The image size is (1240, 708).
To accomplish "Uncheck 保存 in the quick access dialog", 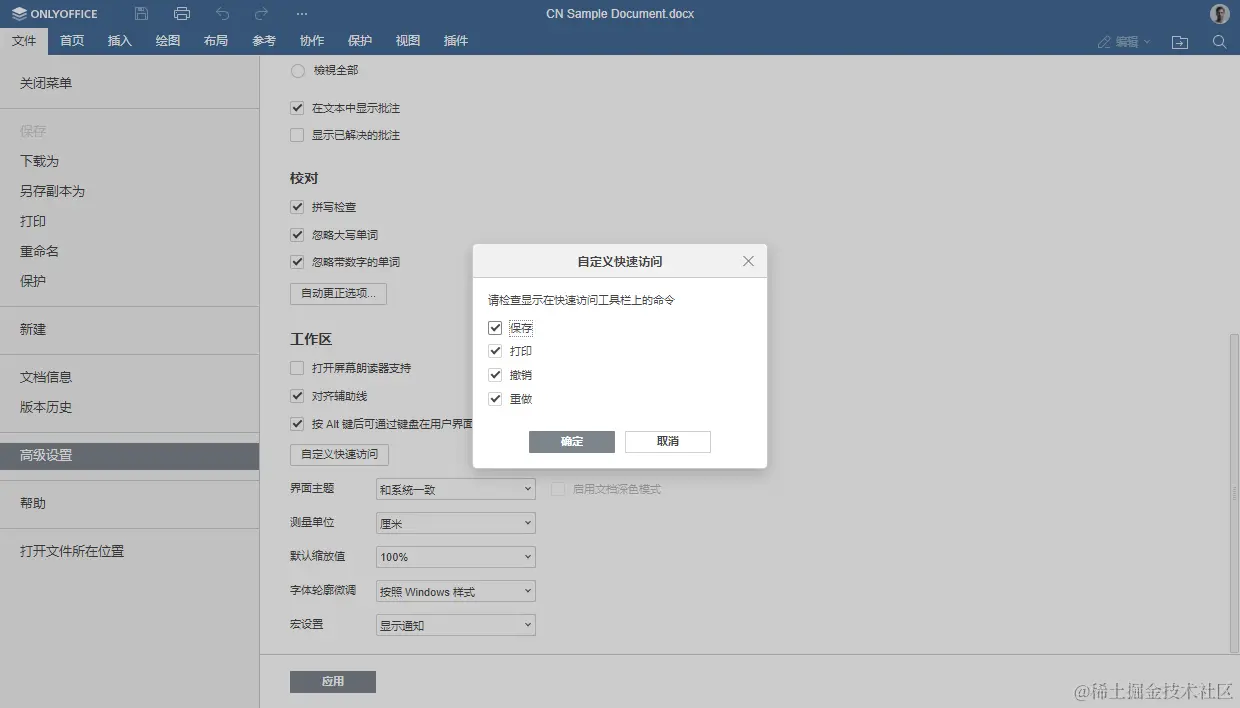I will pos(495,327).
